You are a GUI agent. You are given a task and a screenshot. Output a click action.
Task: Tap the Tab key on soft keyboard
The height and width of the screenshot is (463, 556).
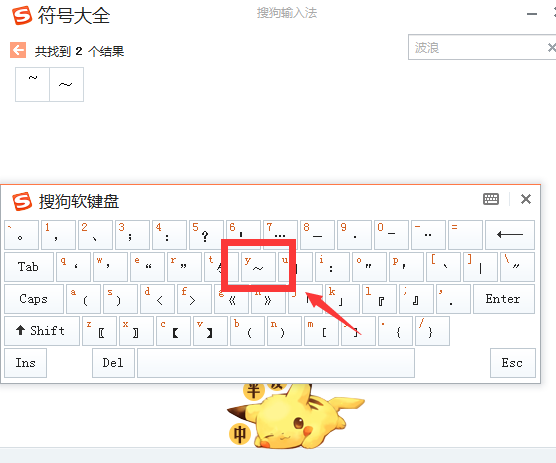(29, 267)
